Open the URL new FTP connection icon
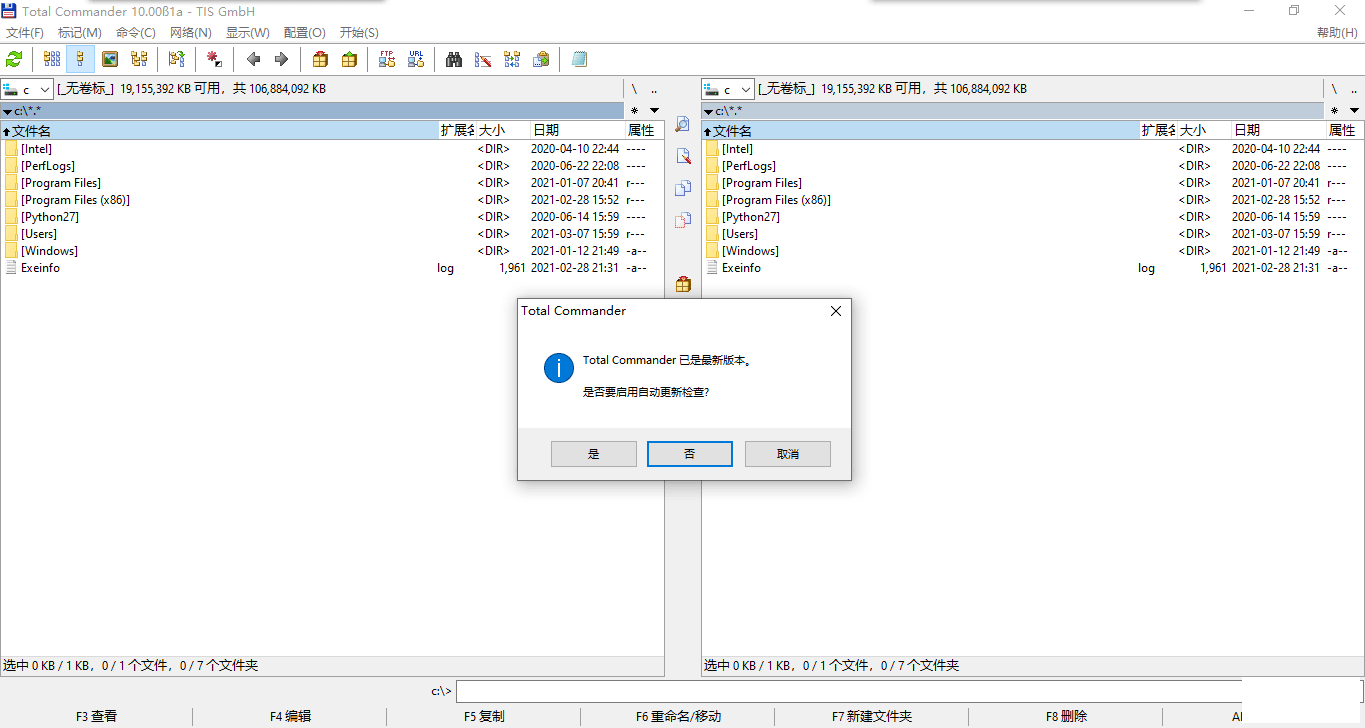Screen dimensions: 1365x728 point(416,59)
